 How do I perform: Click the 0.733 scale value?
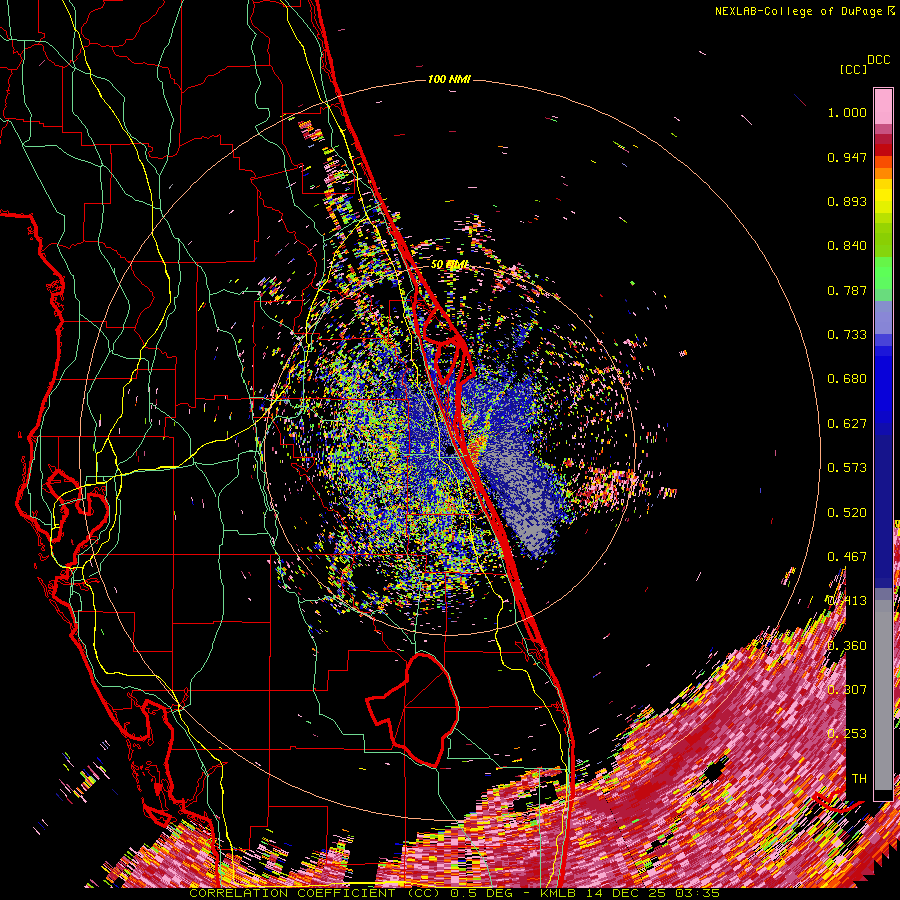[x=847, y=335]
